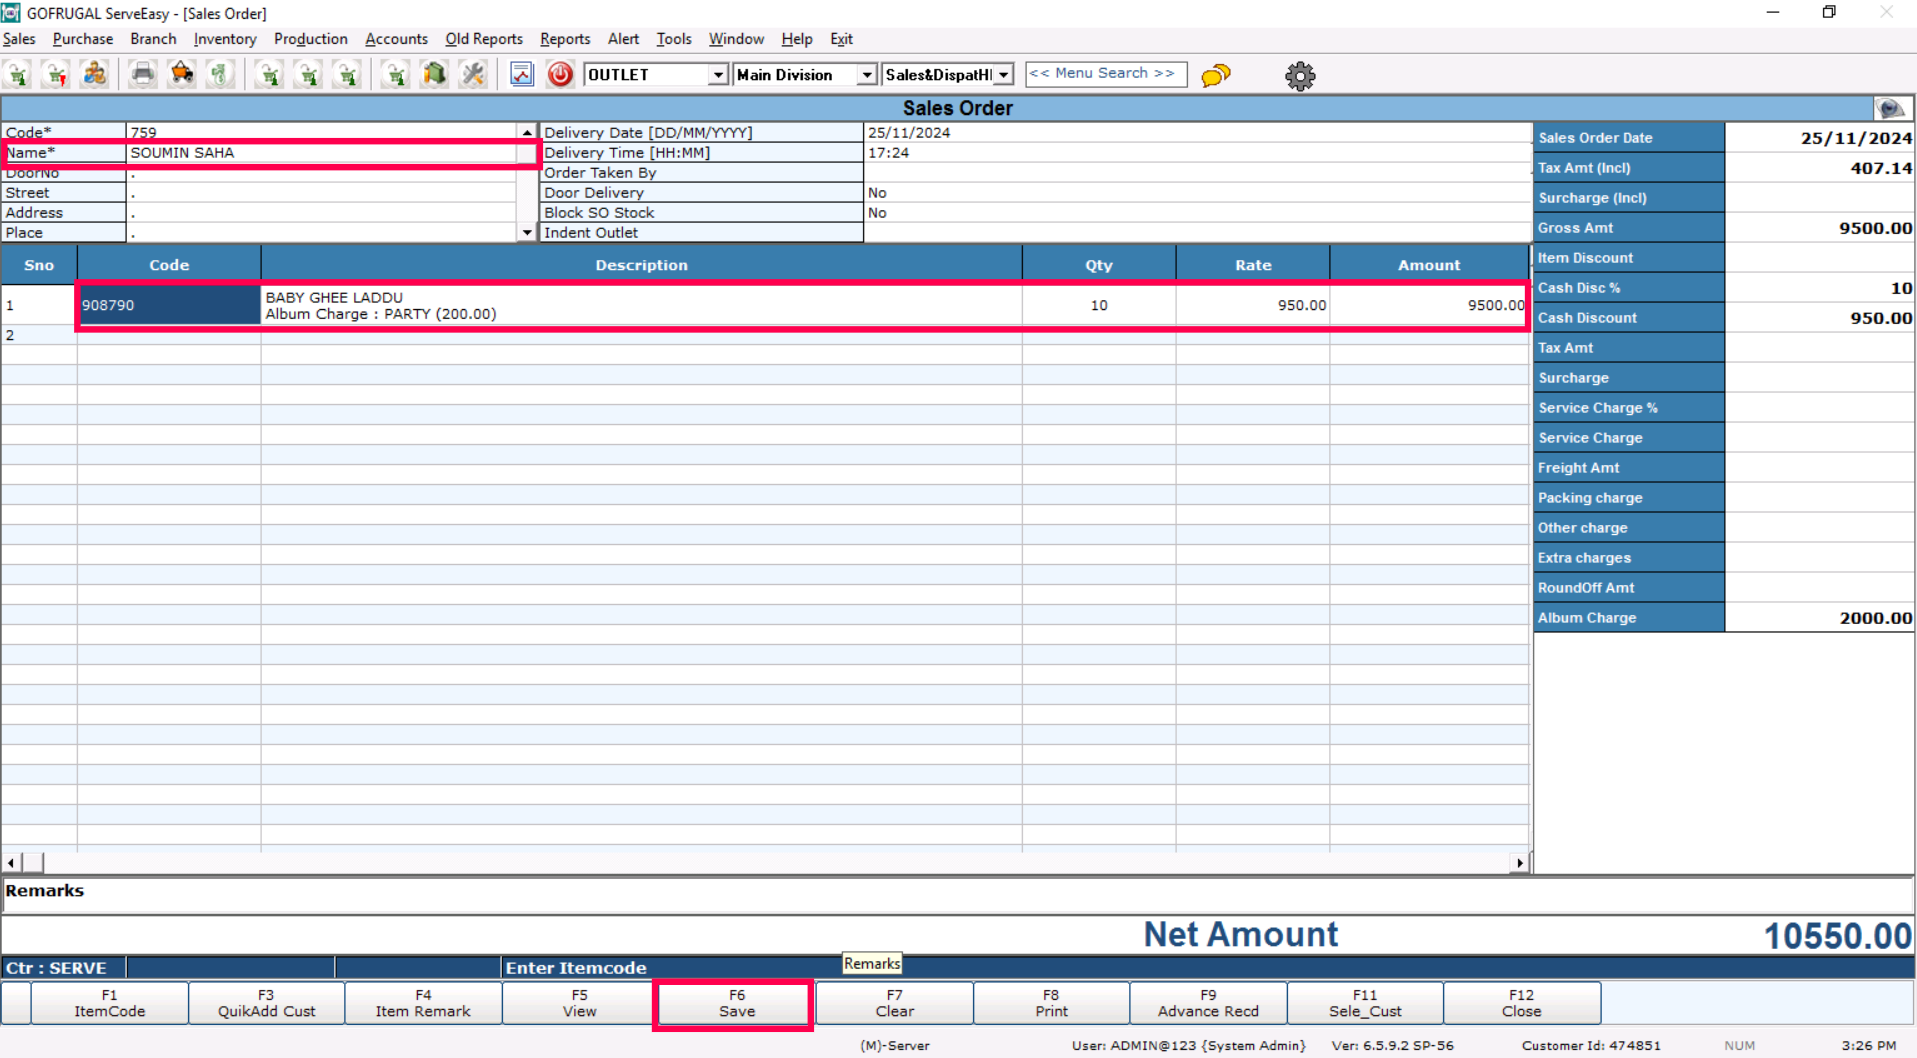Click the wrench and screwdriver tools icon

click(473, 75)
